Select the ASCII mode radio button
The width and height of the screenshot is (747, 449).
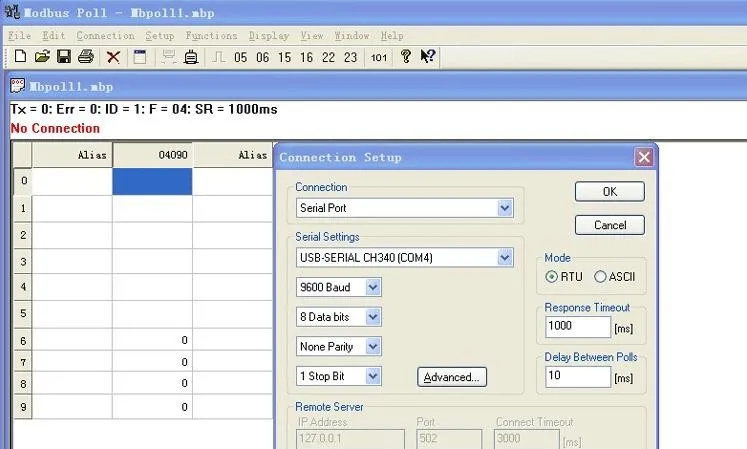[600, 276]
